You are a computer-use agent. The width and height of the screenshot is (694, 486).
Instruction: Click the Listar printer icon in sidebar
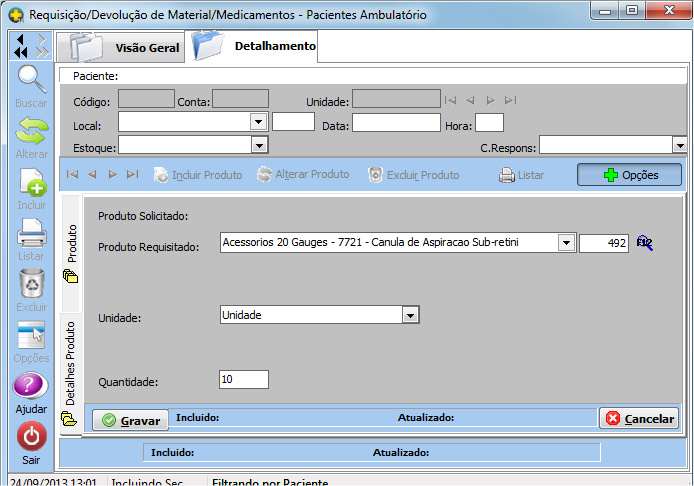click(x=31, y=233)
